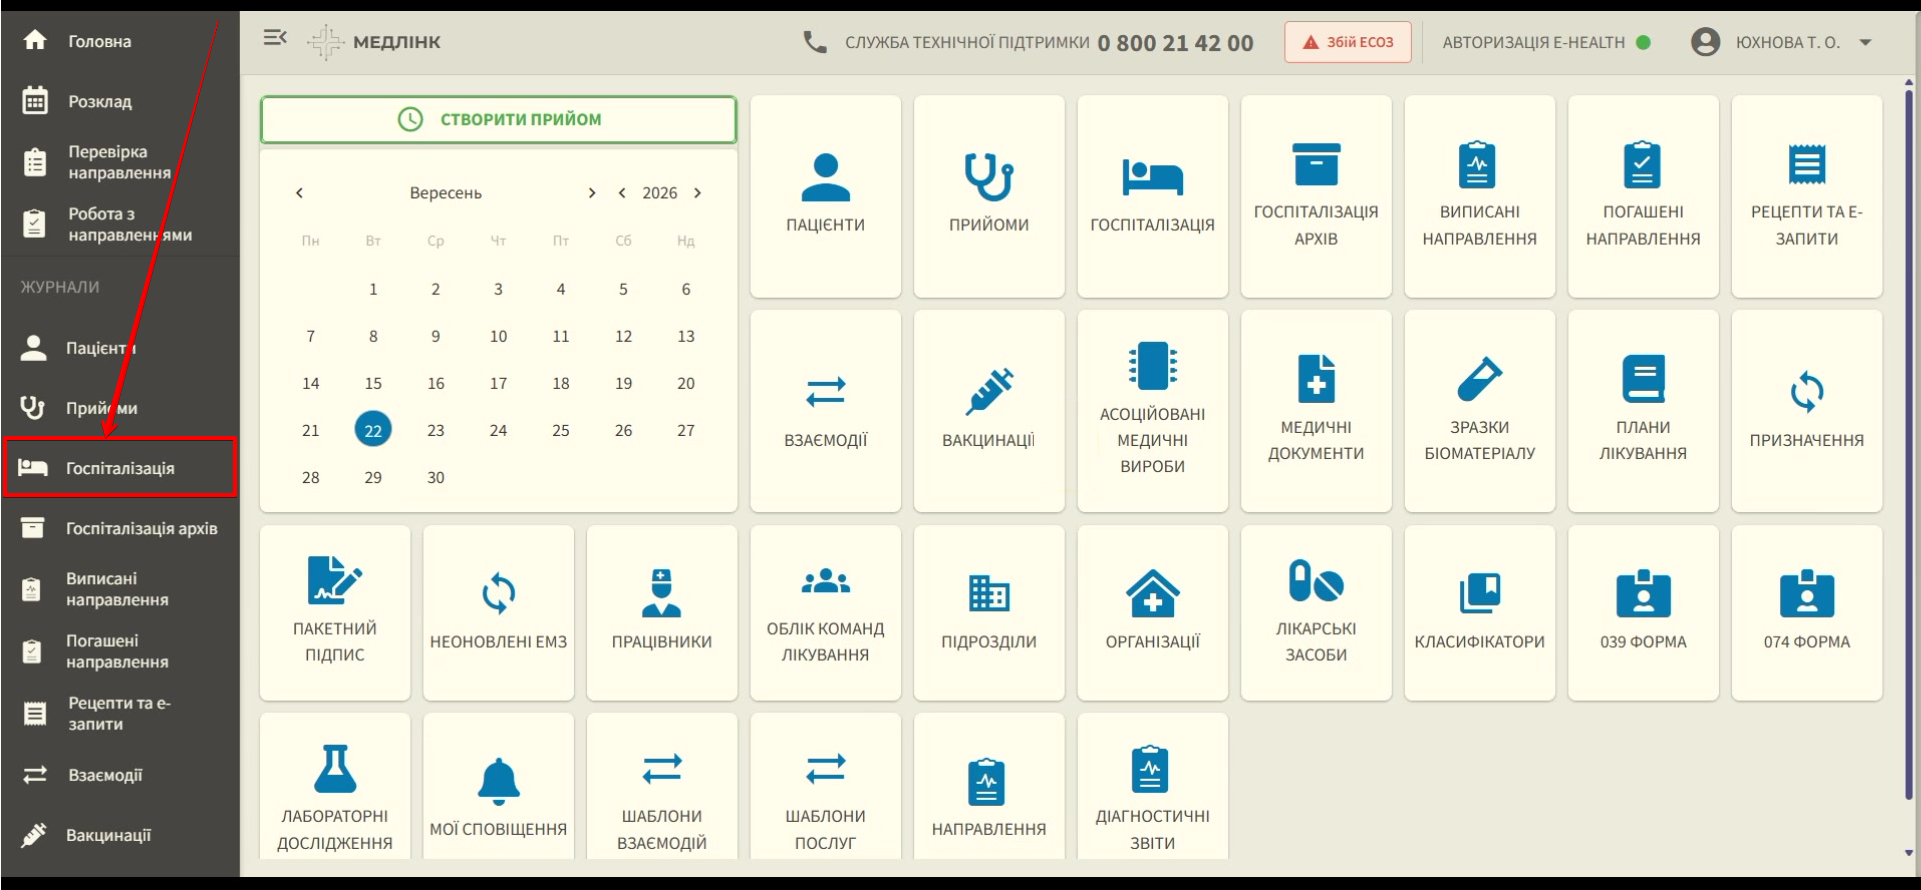Select day 15 in the calendar
The height and width of the screenshot is (890, 1921).
[x=373, y=383]
